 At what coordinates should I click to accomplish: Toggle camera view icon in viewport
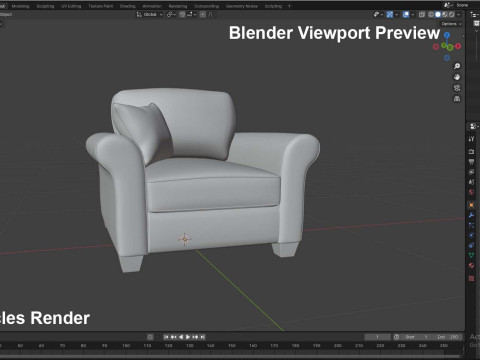click(x=457, y=88)
